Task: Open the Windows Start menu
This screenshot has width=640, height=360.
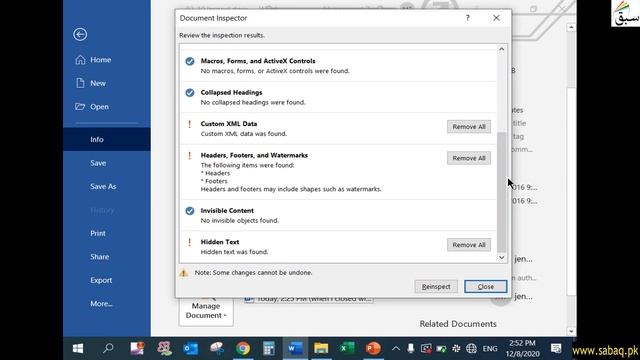Action: pyautogui.click(x=78, y=349)
